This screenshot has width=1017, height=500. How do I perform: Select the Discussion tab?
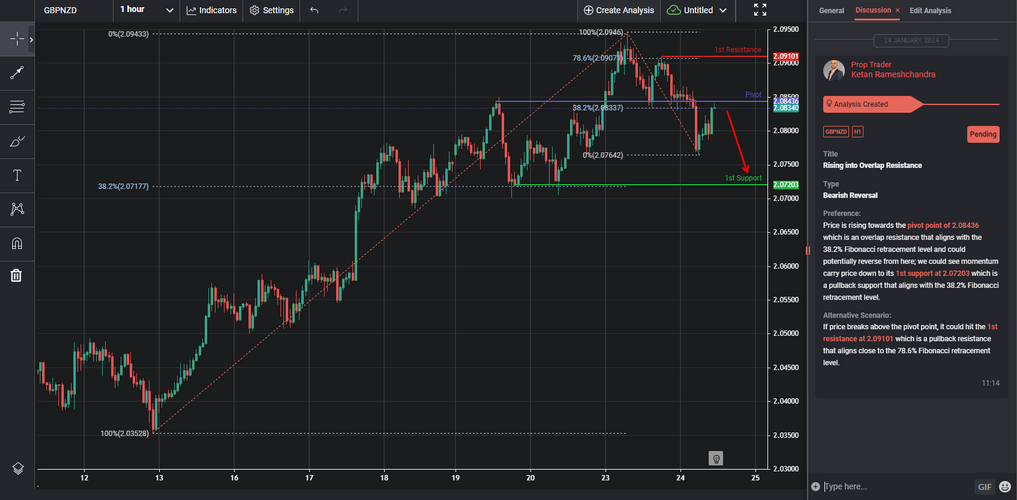(x=873, y=10)
